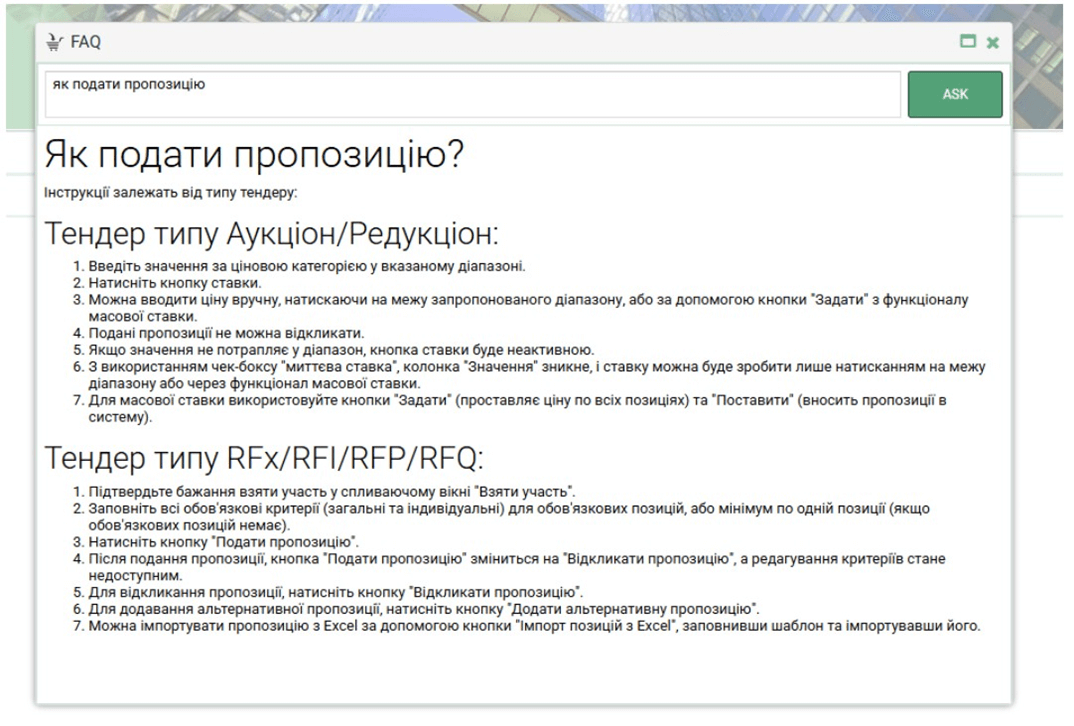
Task: Click the step about importing positions from Excel
Action: 534,626
